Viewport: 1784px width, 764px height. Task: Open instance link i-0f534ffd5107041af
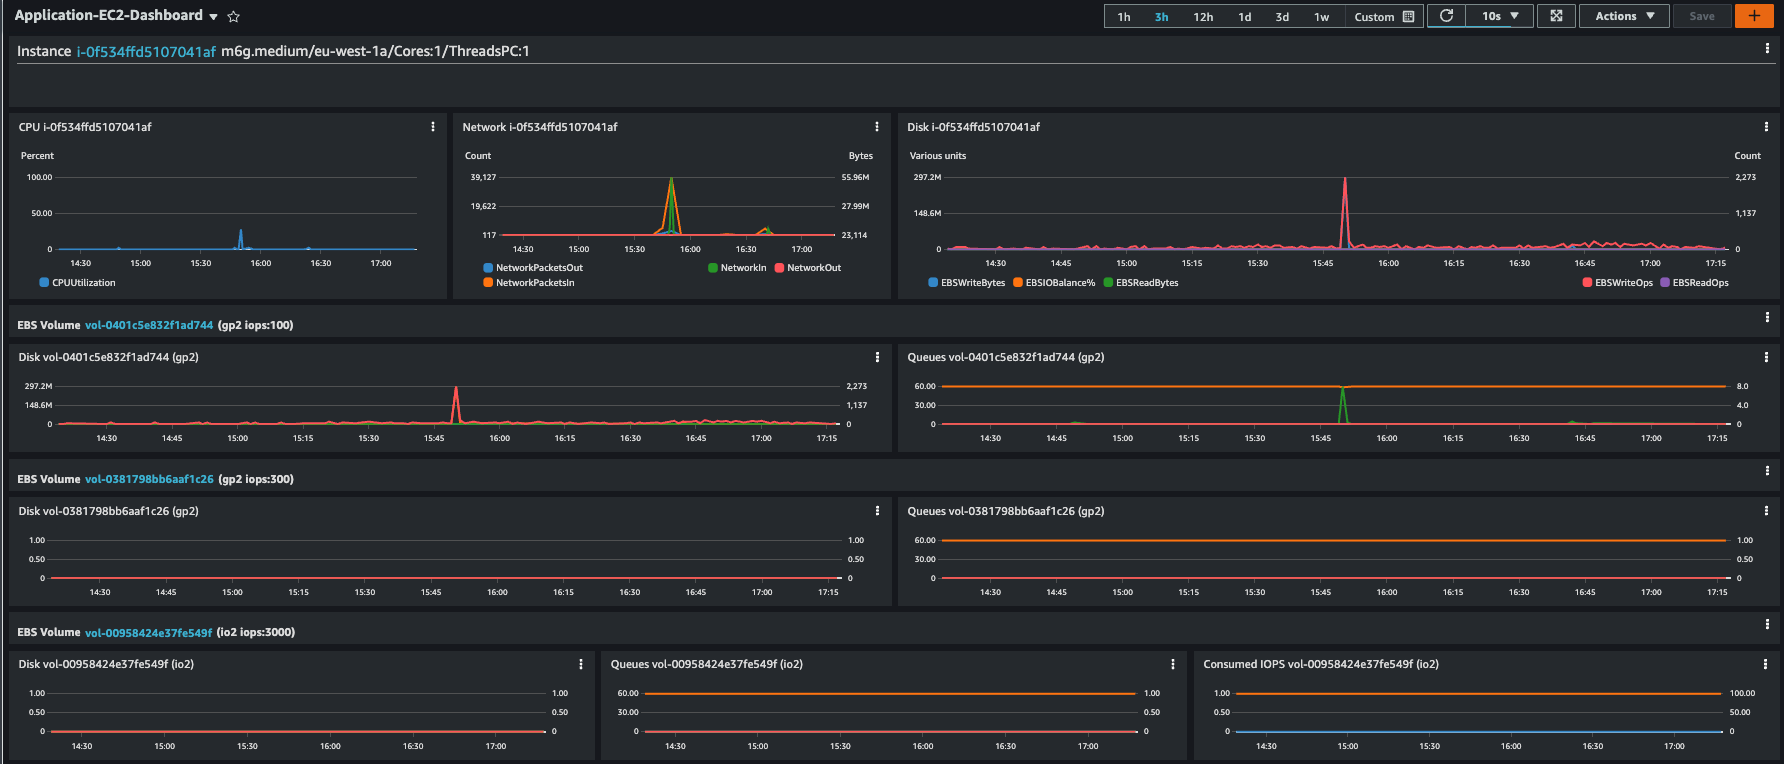[x=146, y=51]
